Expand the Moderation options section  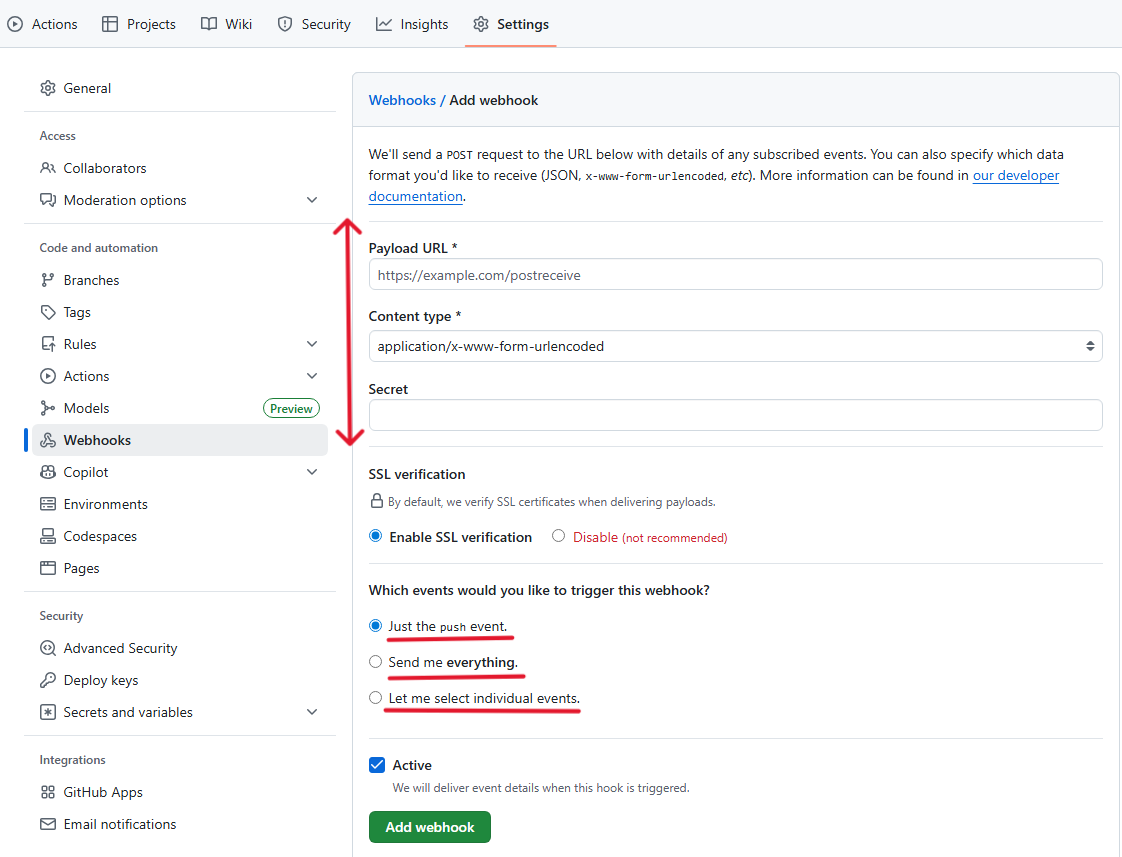coord(312,200)
